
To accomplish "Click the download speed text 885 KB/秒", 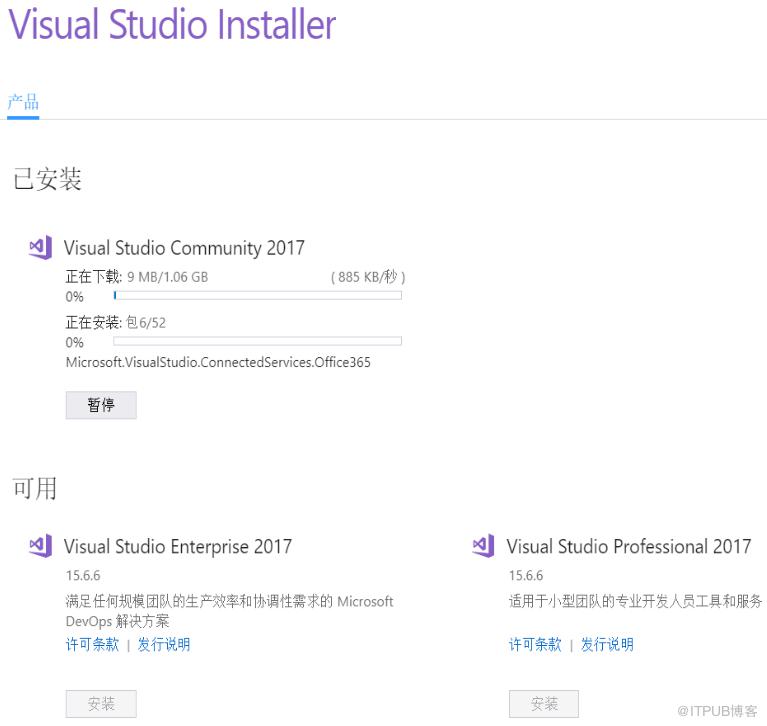I will pos(368,277).
